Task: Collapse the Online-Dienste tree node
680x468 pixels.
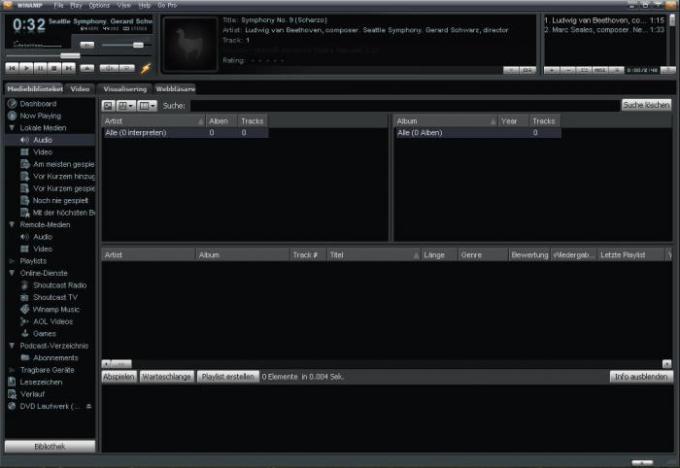Action: (x=12, y=273)
